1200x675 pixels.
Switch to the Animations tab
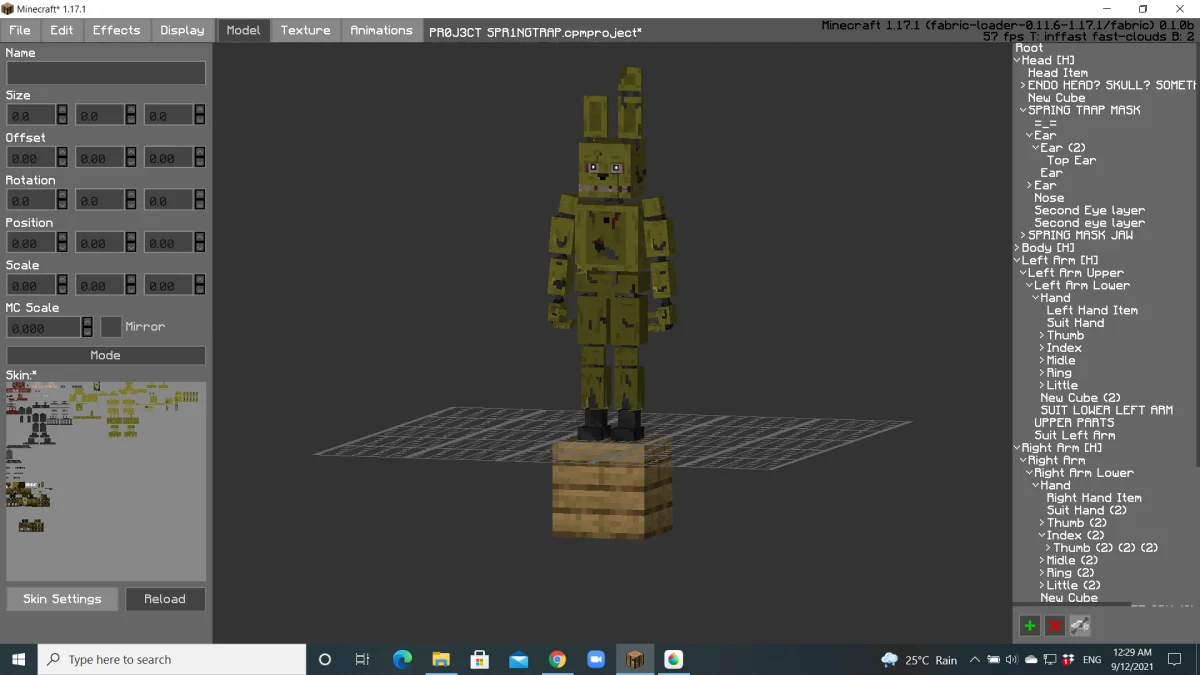click(381, 30)
